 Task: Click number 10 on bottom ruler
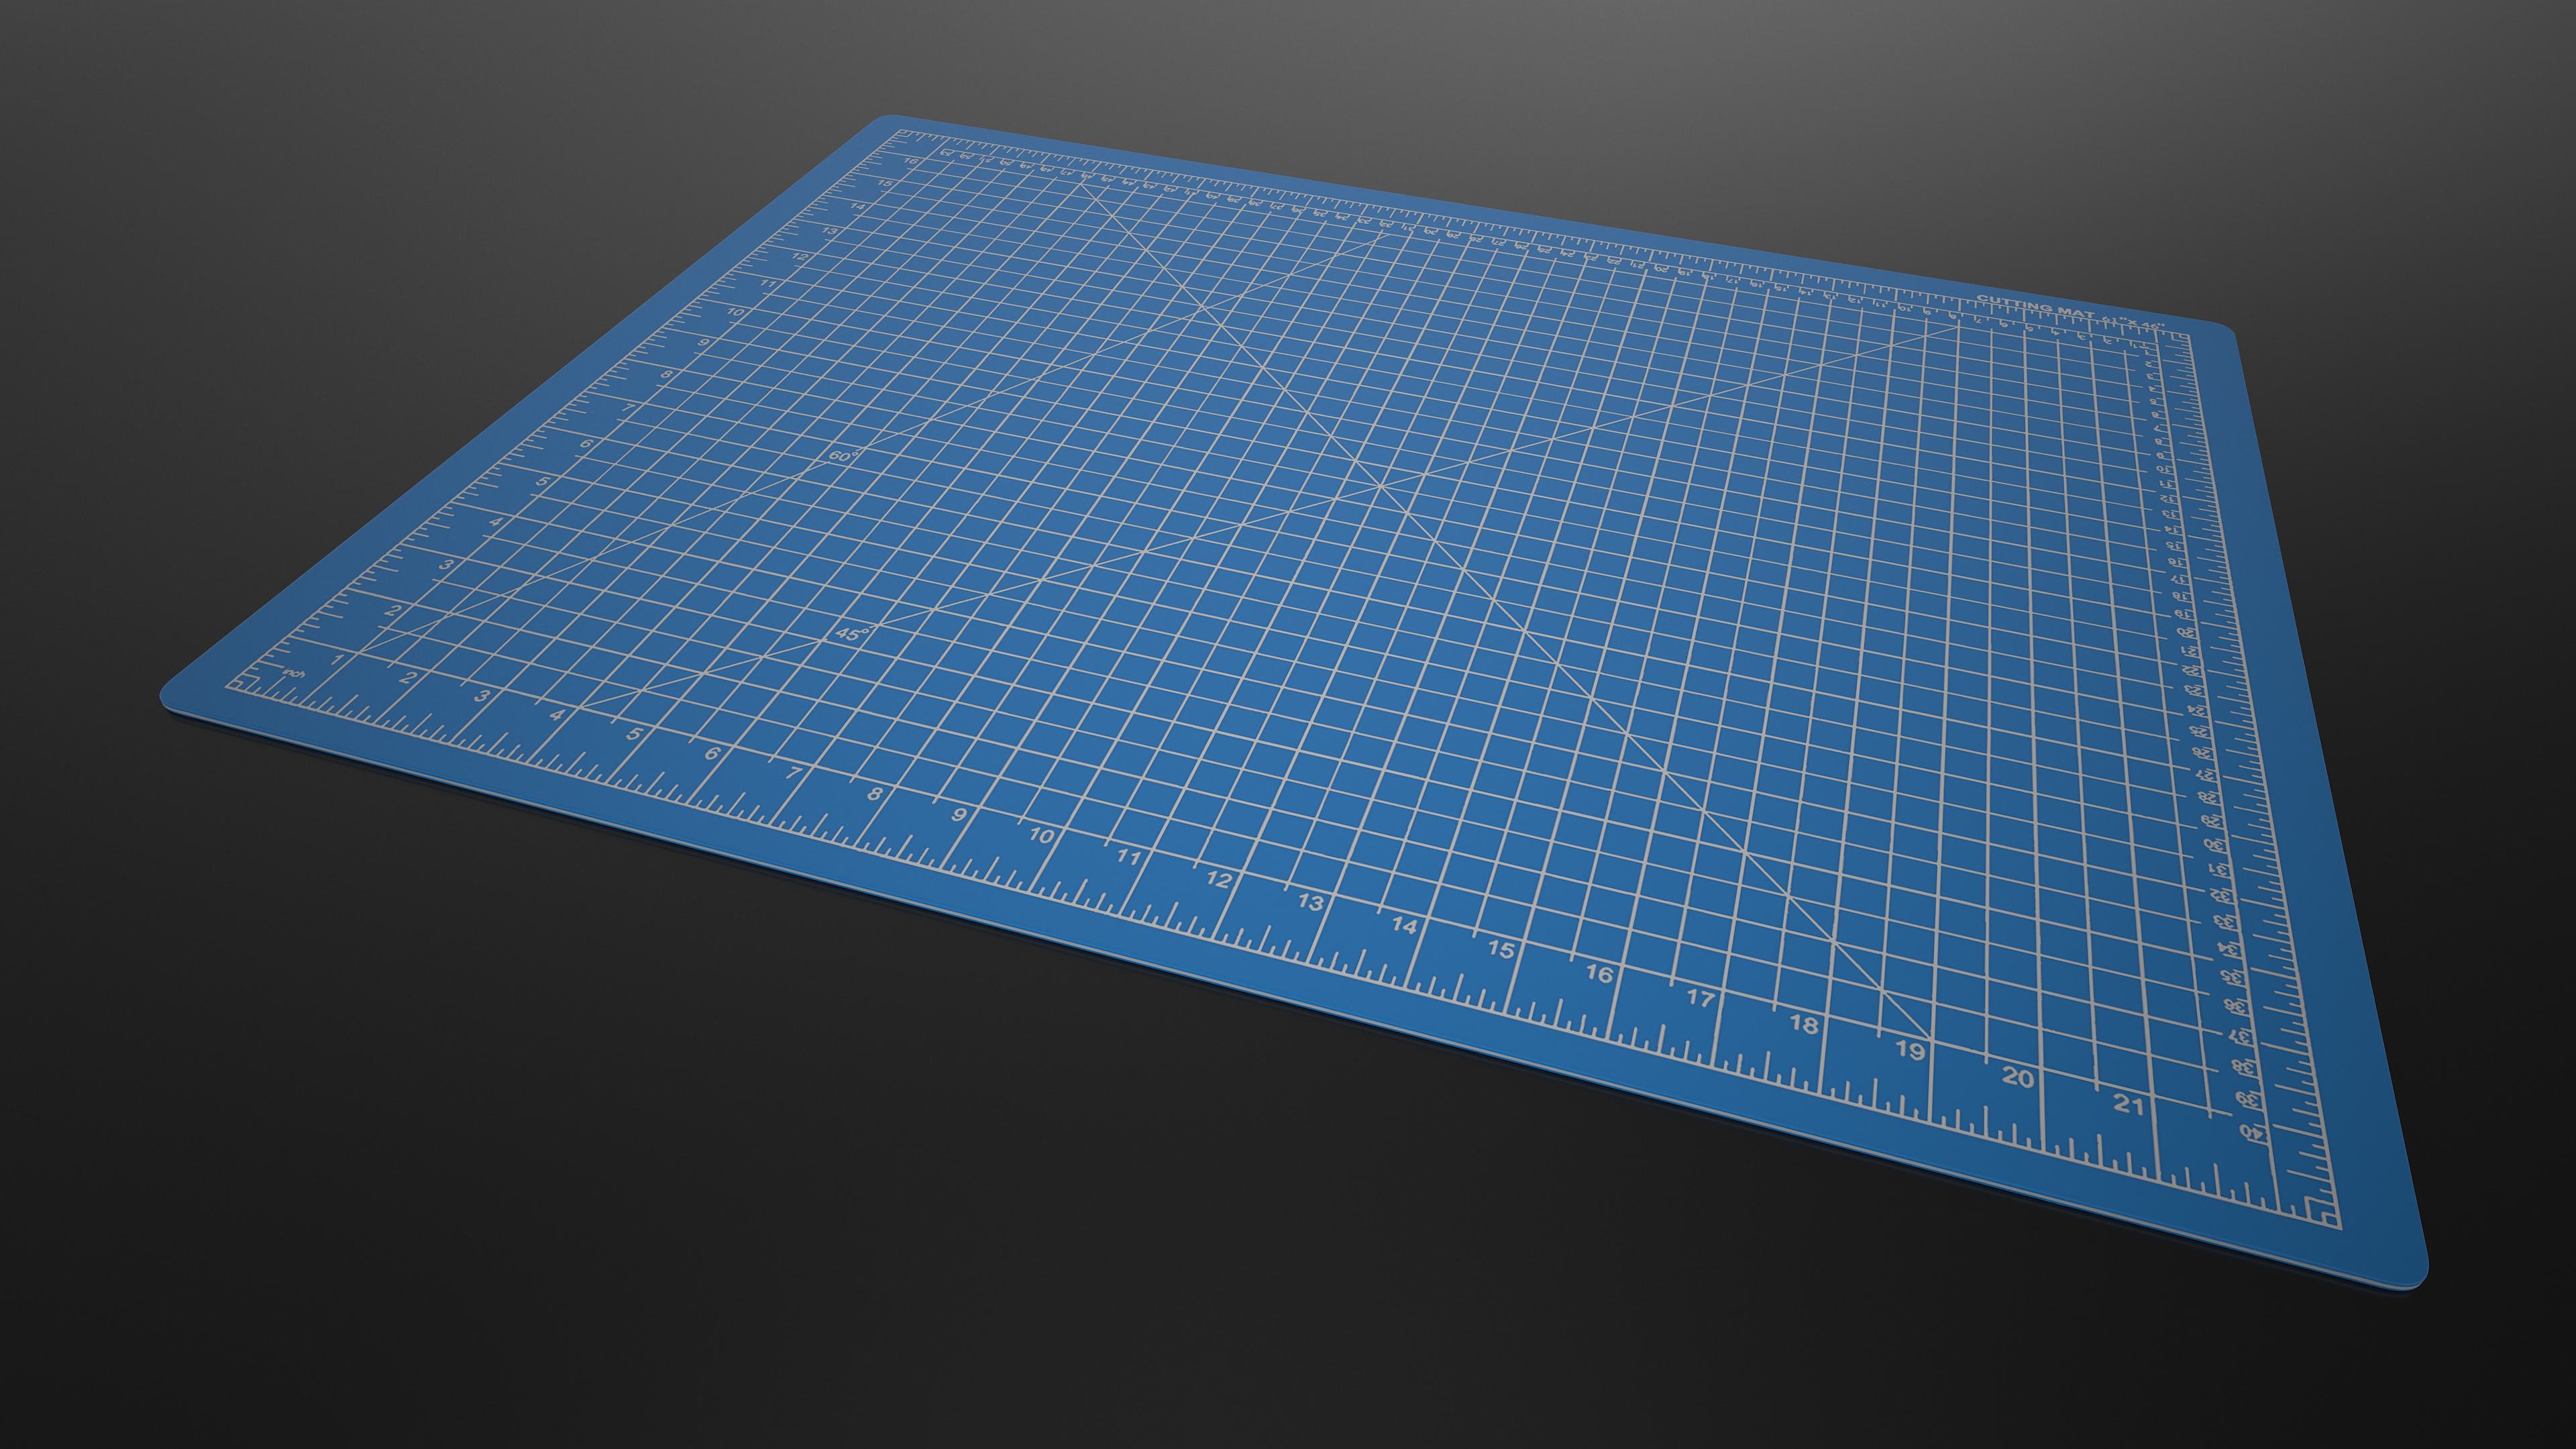tap(1041, 835)
